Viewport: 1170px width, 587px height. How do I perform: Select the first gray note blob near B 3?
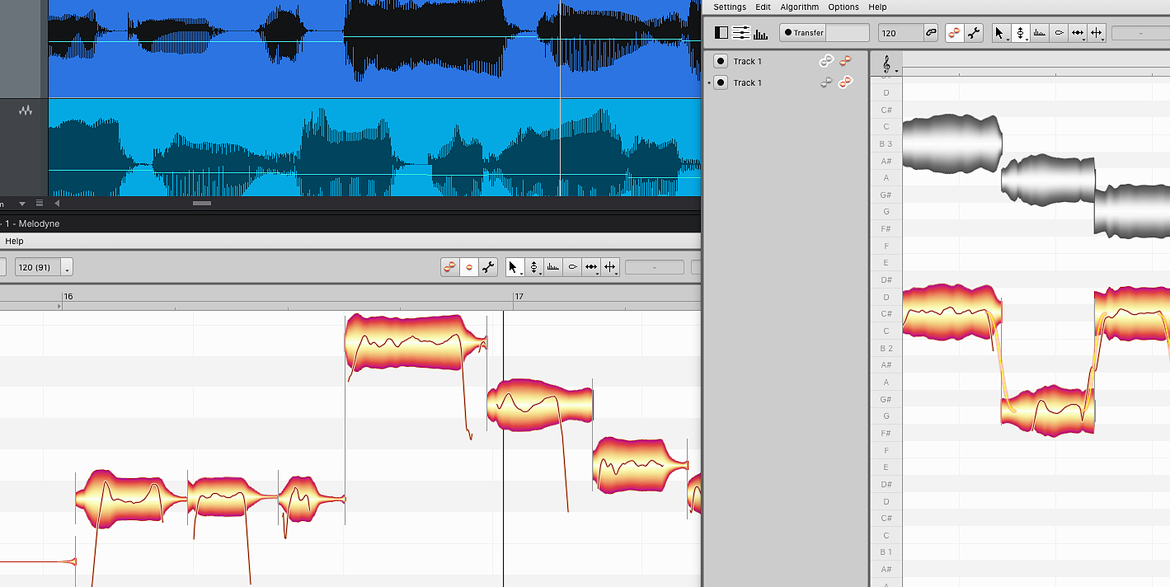952,143
